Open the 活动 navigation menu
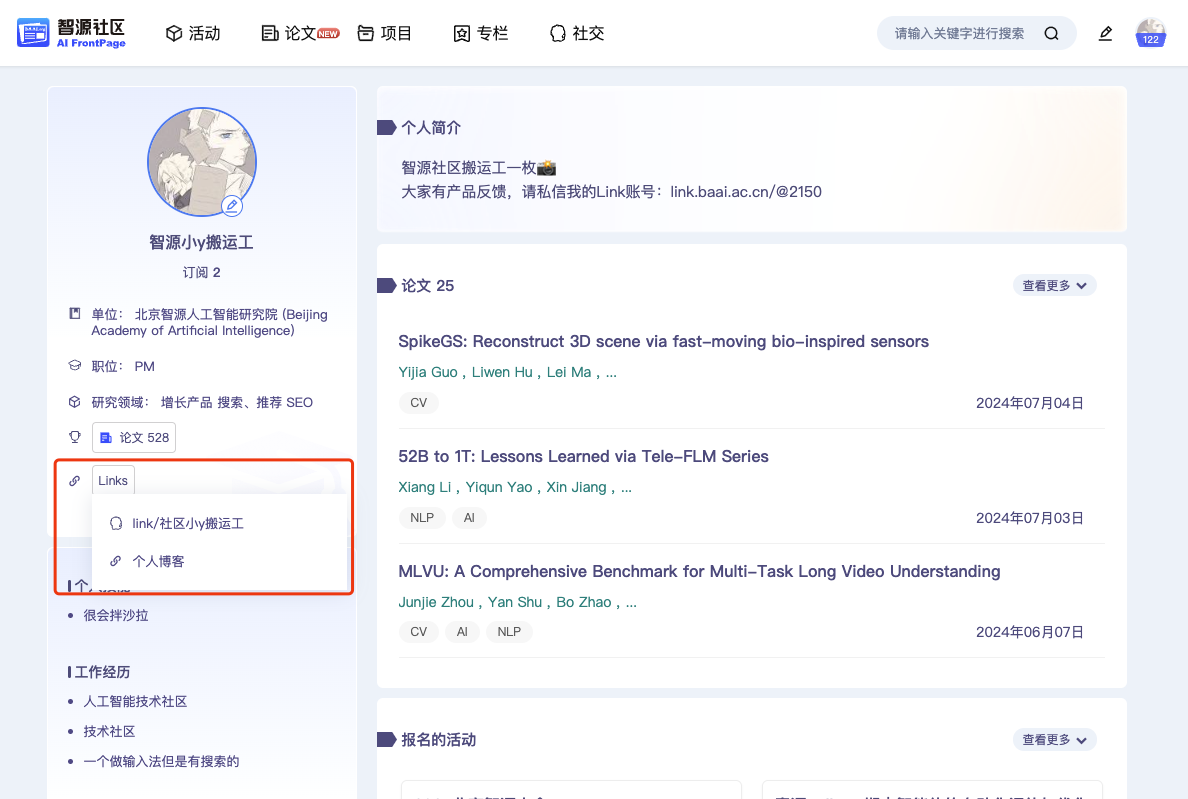The image size is (1188, 799). pos(193,33)
